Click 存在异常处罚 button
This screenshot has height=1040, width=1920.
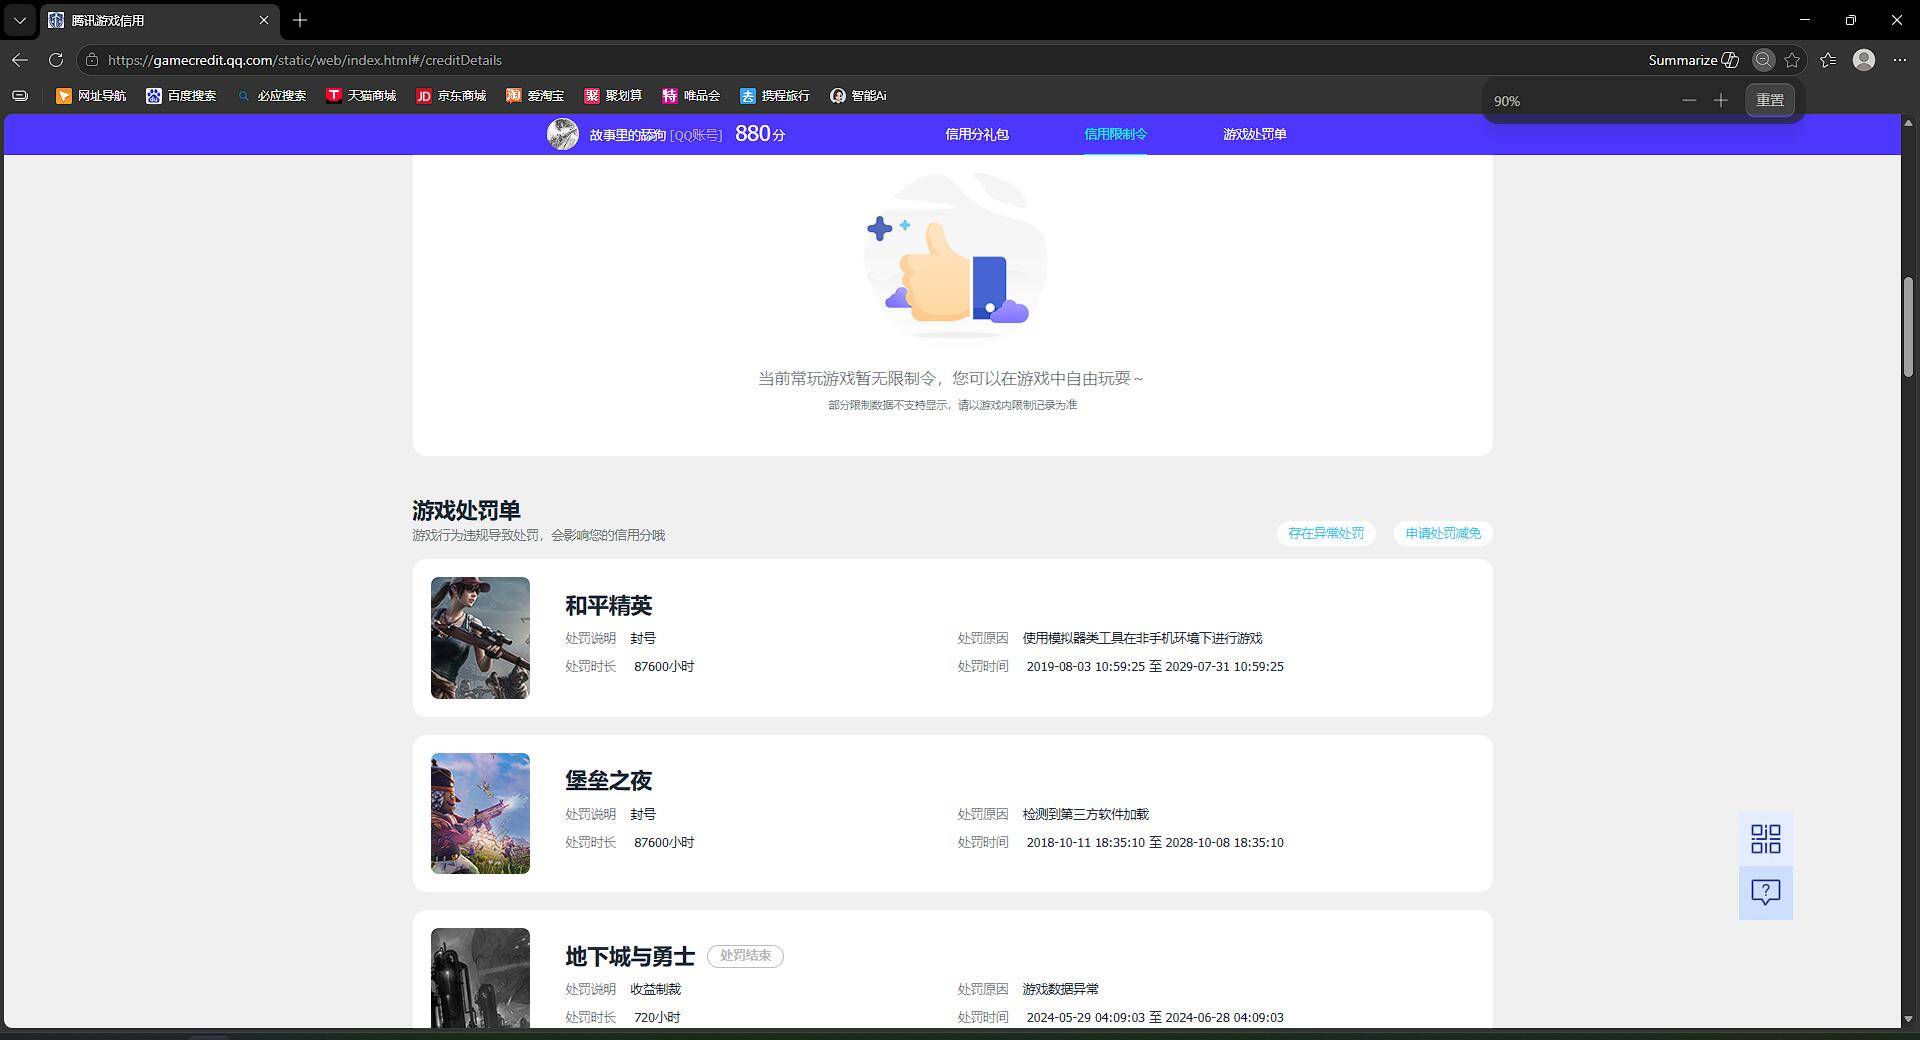pos(1326,533)
